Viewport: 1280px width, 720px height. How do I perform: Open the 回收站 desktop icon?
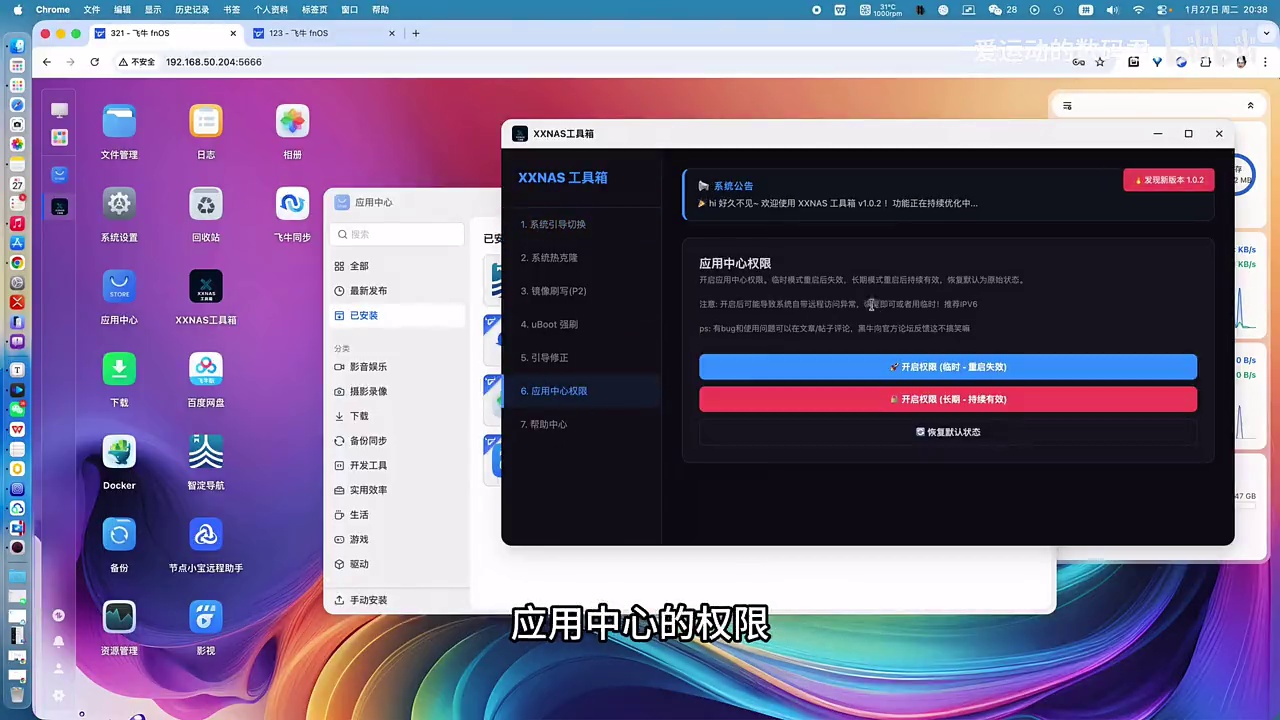click(206, 204)
